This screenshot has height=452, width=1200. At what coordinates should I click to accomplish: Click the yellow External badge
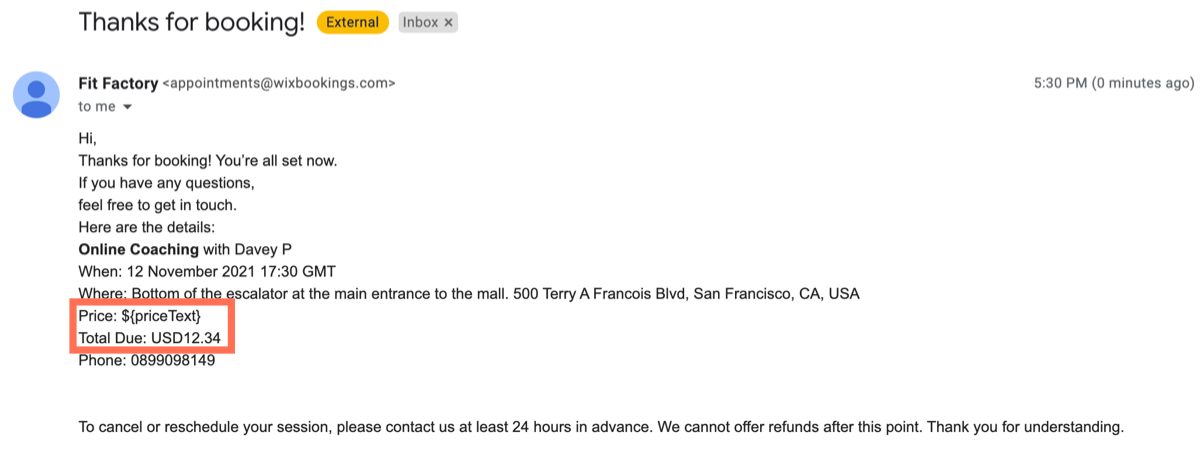[x=353, y=22]
